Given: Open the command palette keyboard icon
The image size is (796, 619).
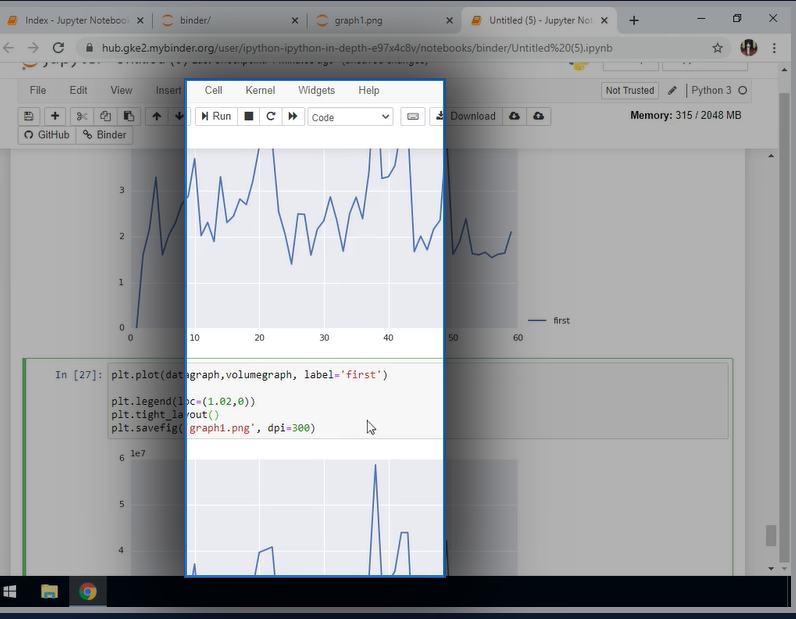Looking at the screenshot, I should [413, 116].
